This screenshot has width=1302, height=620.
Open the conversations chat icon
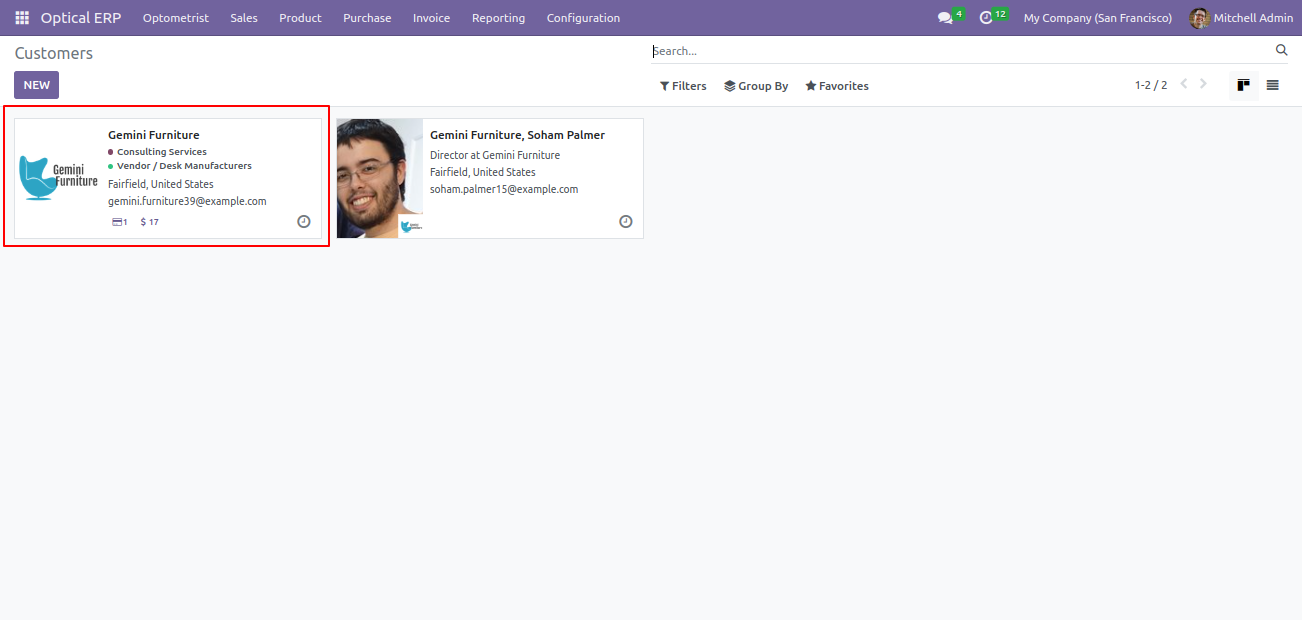[945, 18]
